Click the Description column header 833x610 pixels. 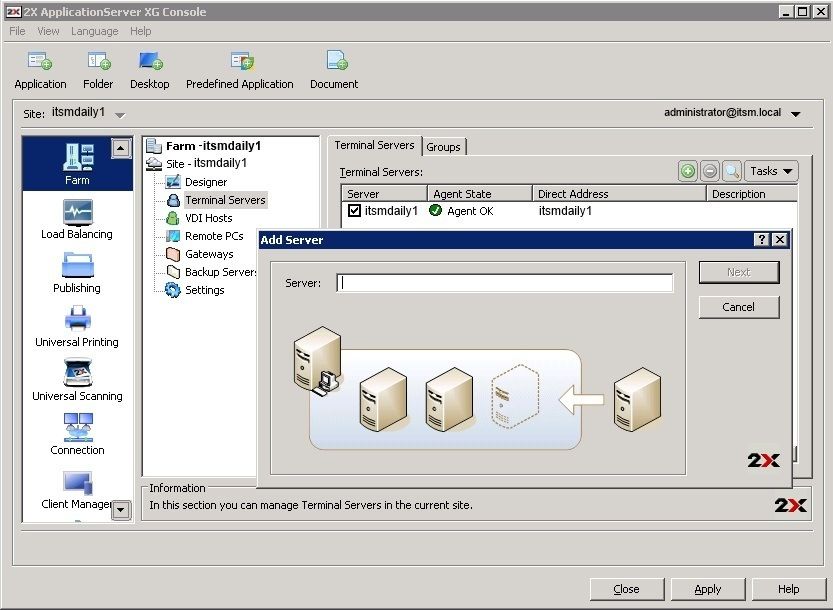pyautogui.click(x=752, y=194)
